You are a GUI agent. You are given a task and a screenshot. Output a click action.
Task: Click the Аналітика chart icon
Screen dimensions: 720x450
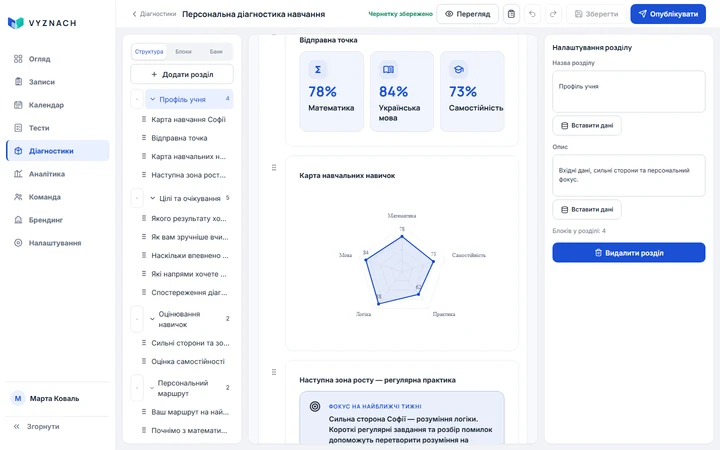(x=18, y=174)
